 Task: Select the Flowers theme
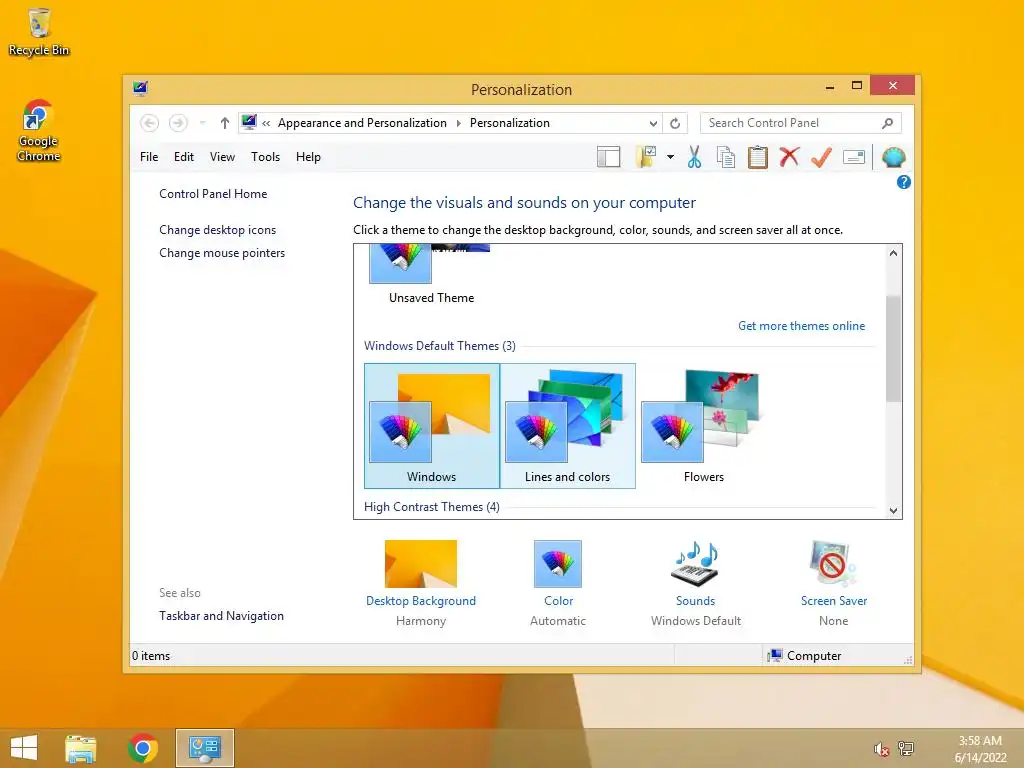pos(704,426)
